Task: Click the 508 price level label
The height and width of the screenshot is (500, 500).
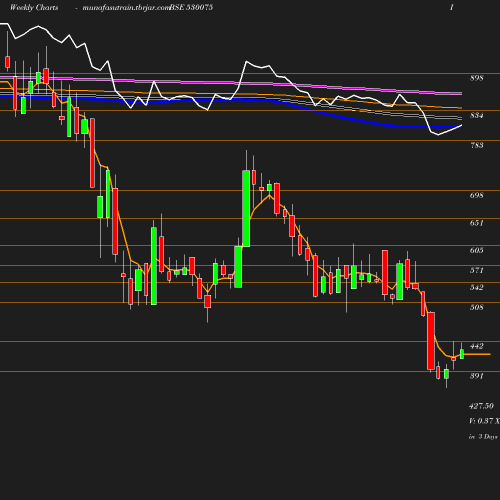Action: [477, 307]
